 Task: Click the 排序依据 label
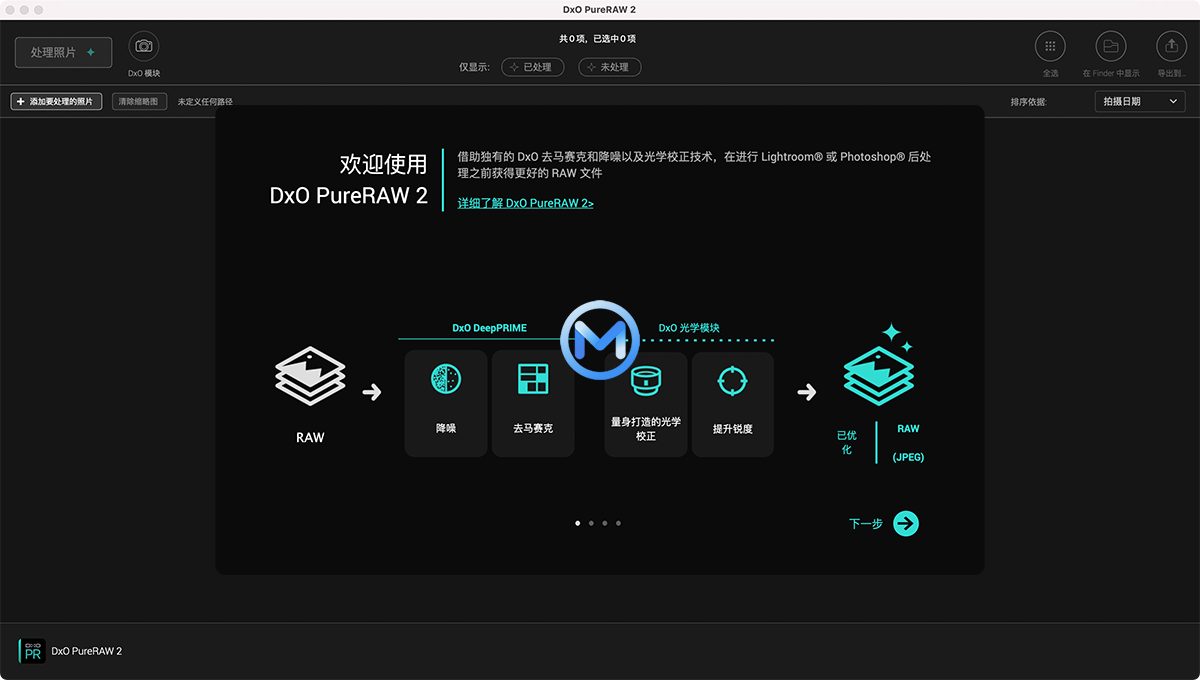(x=1028, y=102)
